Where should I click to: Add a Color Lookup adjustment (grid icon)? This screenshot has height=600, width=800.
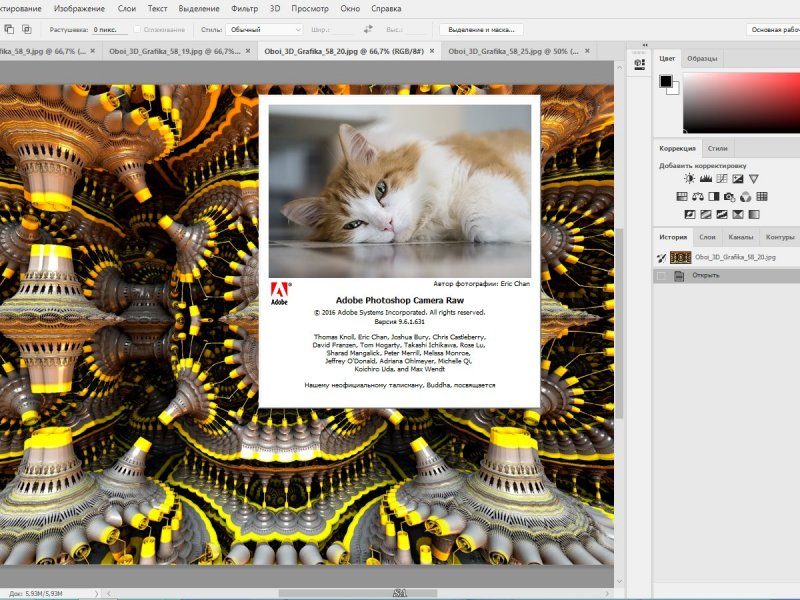point(762,196)
